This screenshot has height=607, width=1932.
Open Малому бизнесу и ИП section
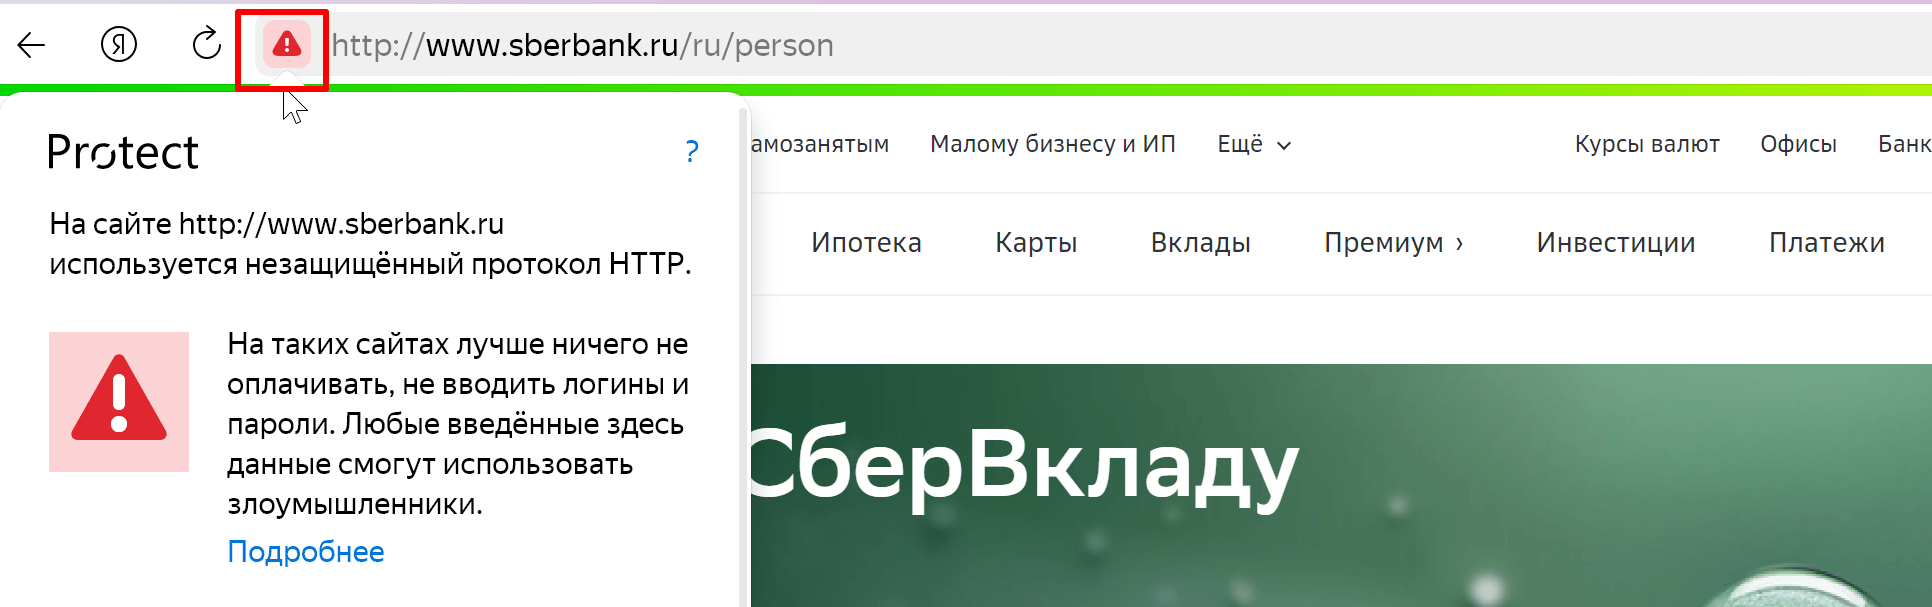(x=1053, y=144)
